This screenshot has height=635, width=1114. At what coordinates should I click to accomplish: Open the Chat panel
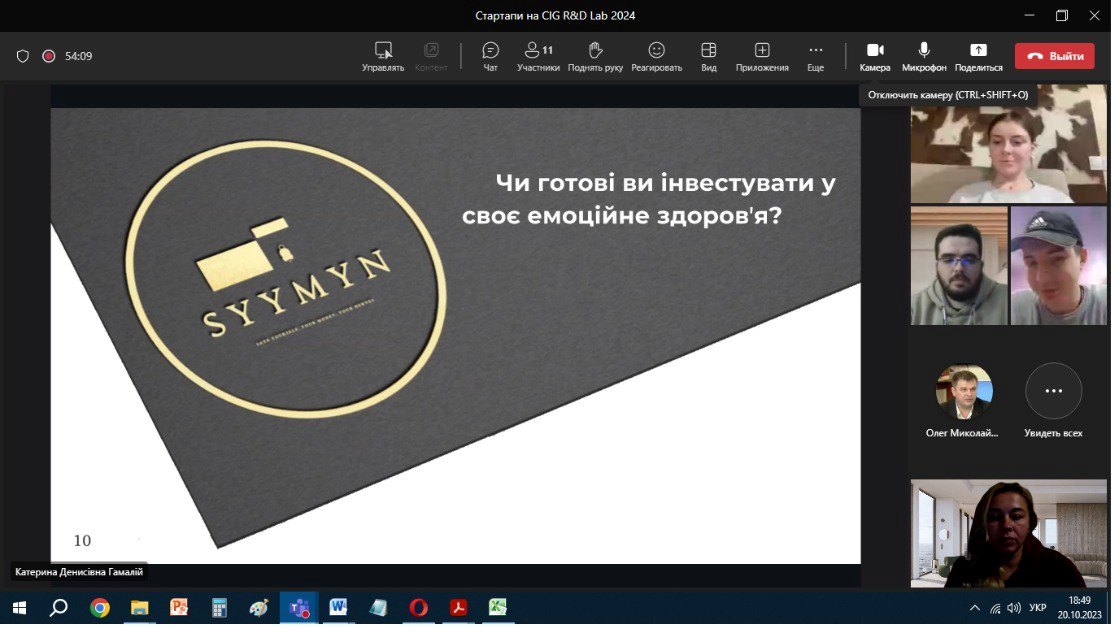490,56
